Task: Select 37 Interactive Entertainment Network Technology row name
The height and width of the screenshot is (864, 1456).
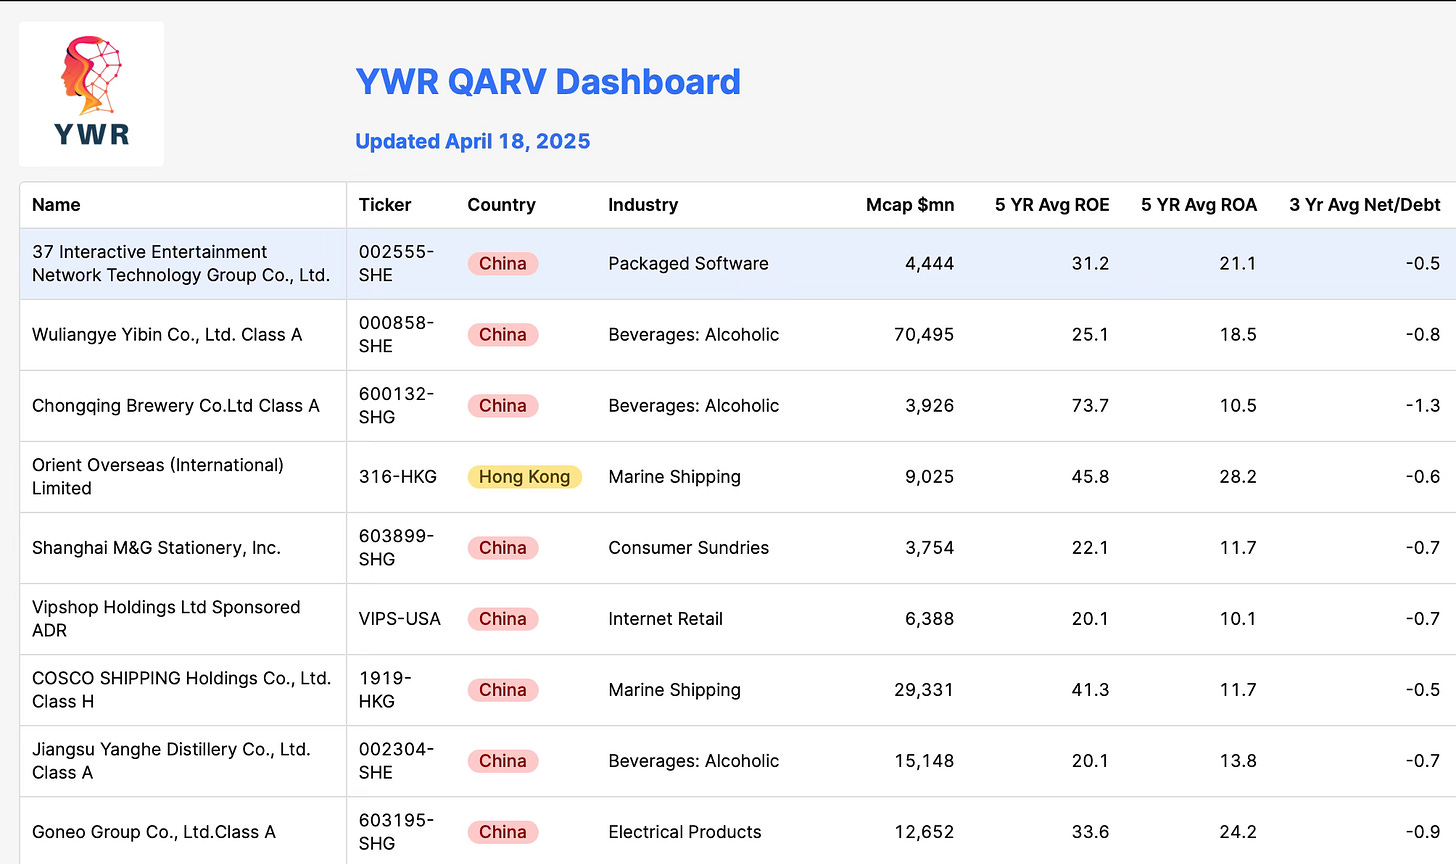Action: [x=181, y=264]
